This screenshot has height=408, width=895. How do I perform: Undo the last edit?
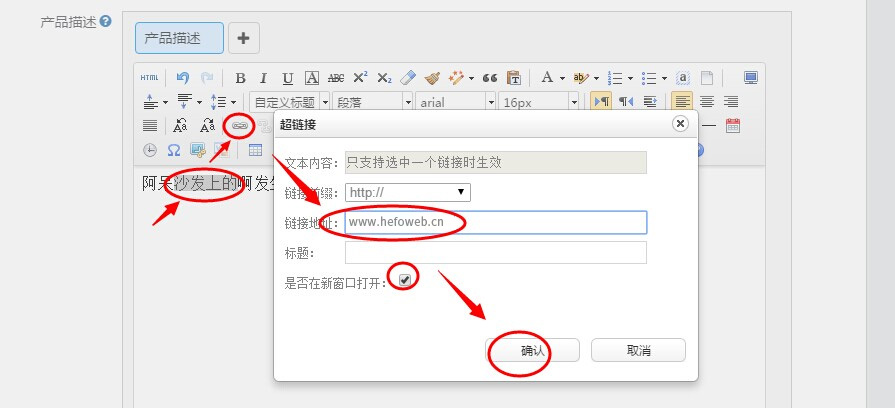coord(182,78)
